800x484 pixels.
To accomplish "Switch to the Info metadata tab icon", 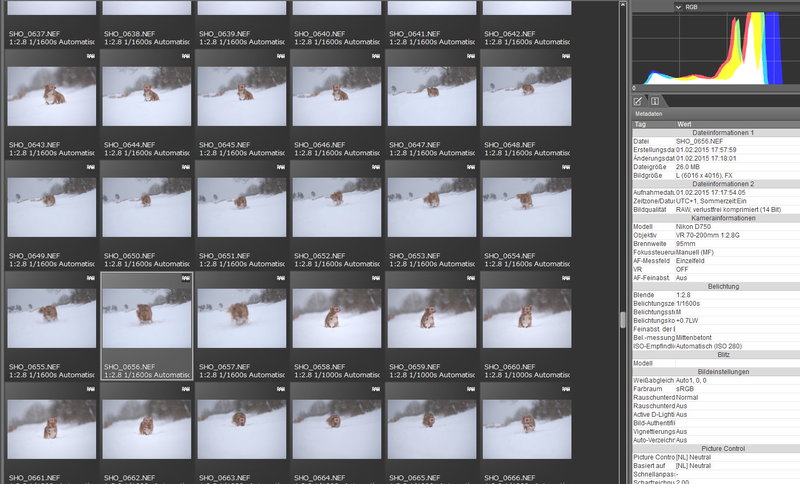I will click(x=655, y=101).
